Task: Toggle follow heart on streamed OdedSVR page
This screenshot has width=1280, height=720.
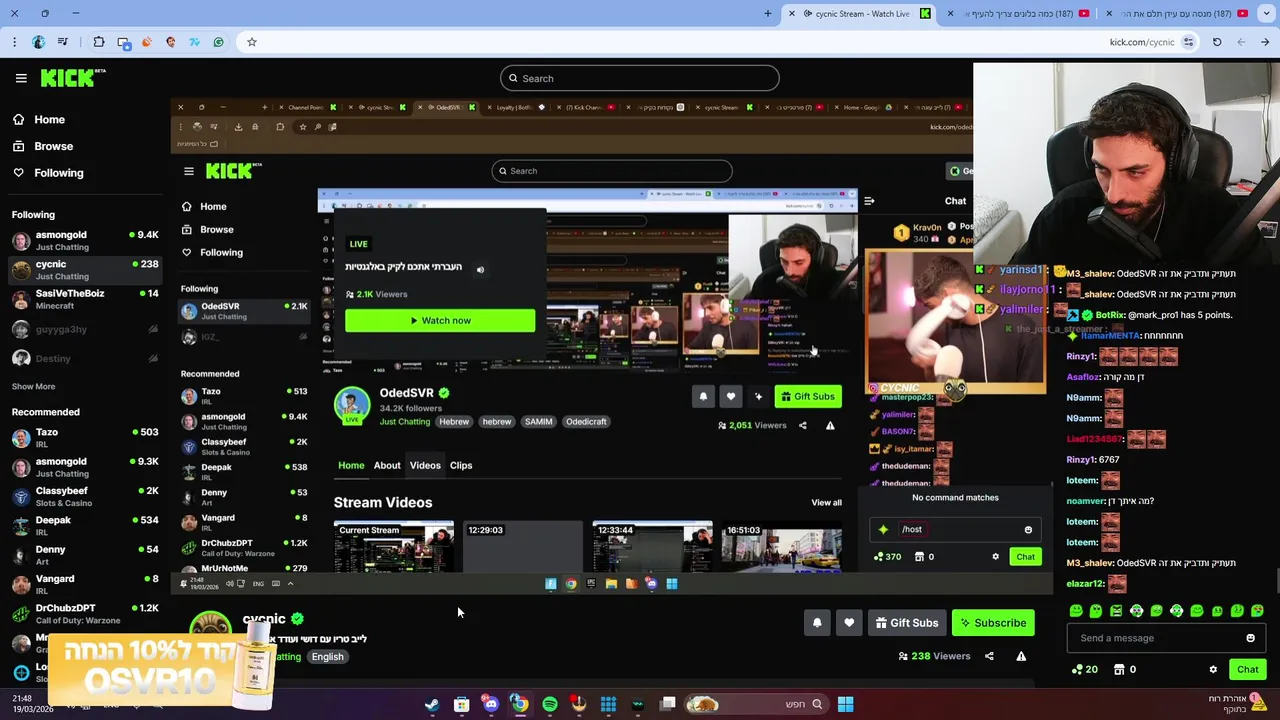Action: (x=731, y=396)
